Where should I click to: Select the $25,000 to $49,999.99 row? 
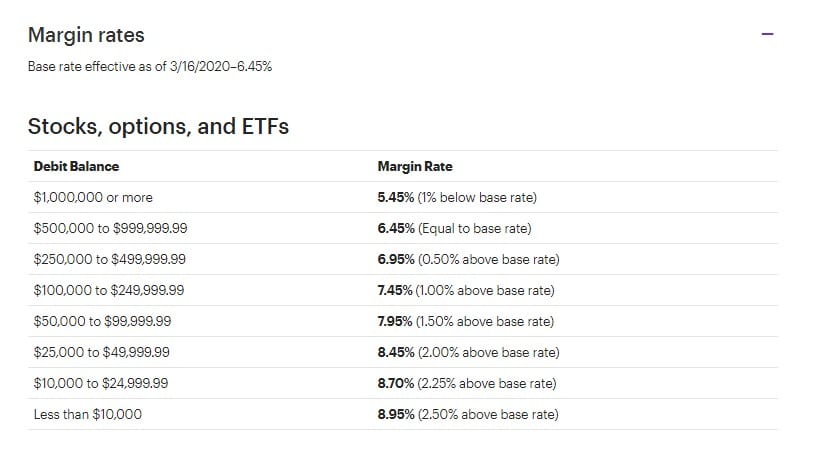pyautogui.click(x=102, y=352)
